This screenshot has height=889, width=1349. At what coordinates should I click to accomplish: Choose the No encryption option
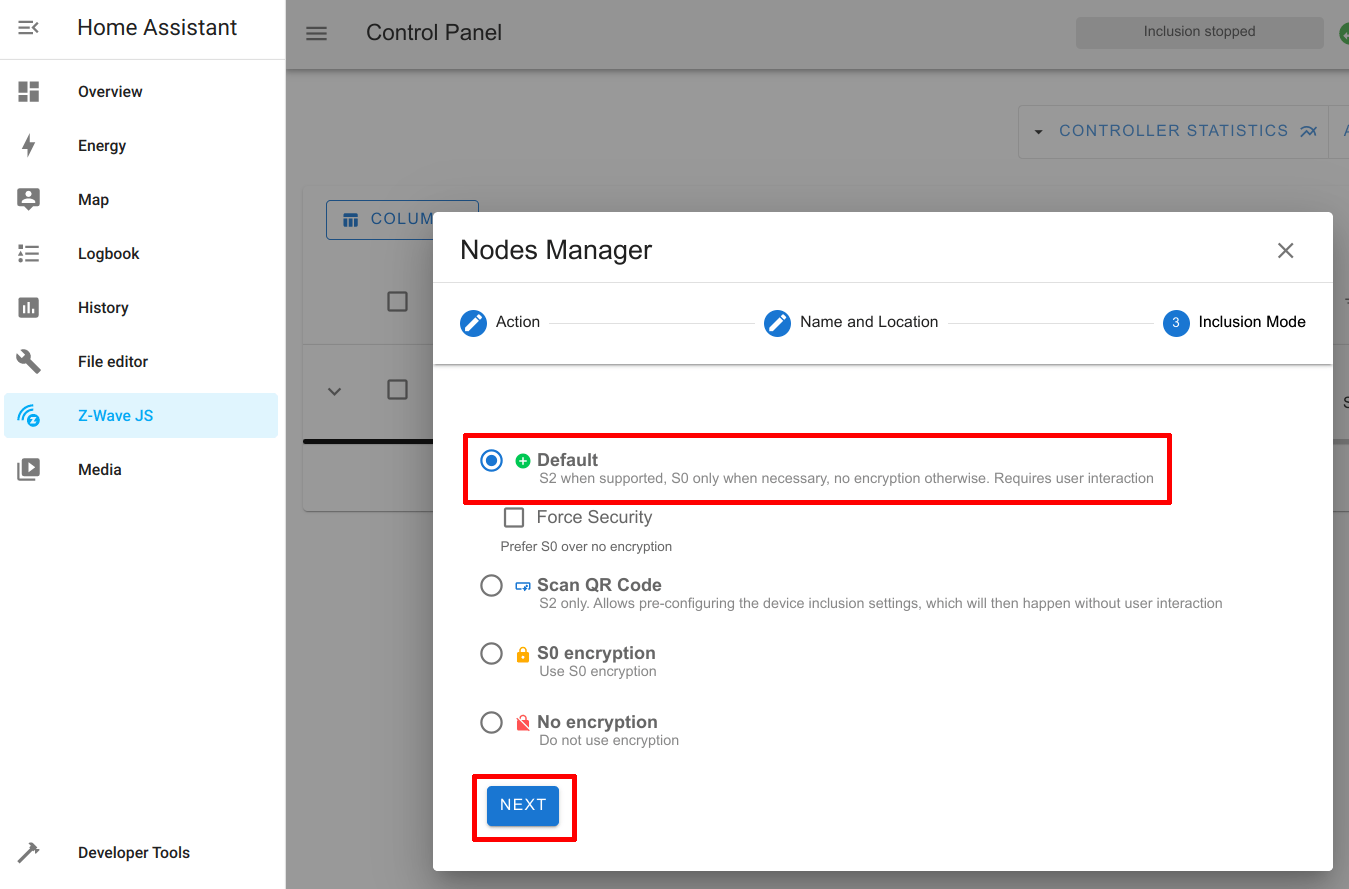(491, 722)
